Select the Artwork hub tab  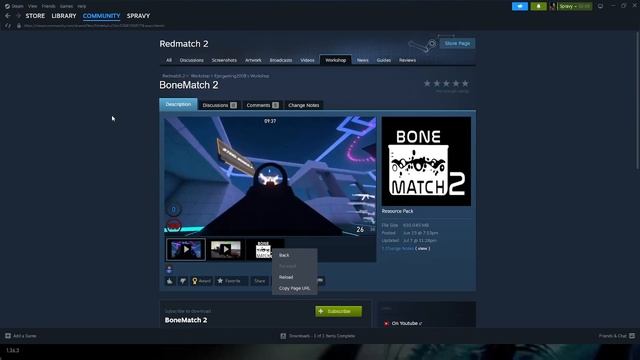253,60
